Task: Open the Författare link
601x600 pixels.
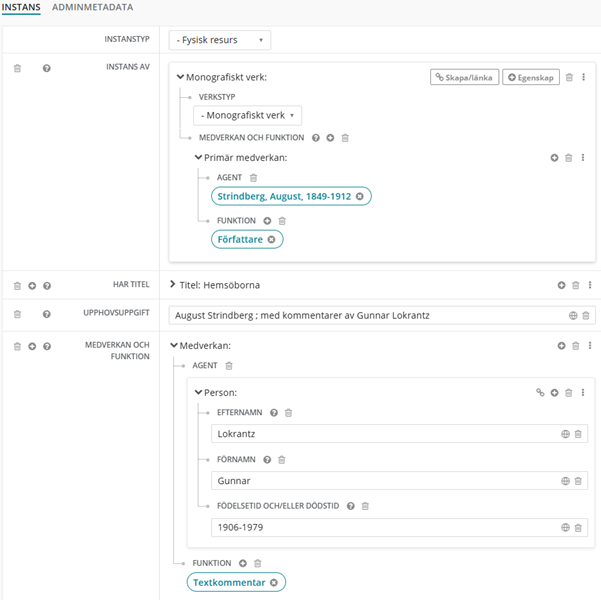Action: [x=240, y=239]
